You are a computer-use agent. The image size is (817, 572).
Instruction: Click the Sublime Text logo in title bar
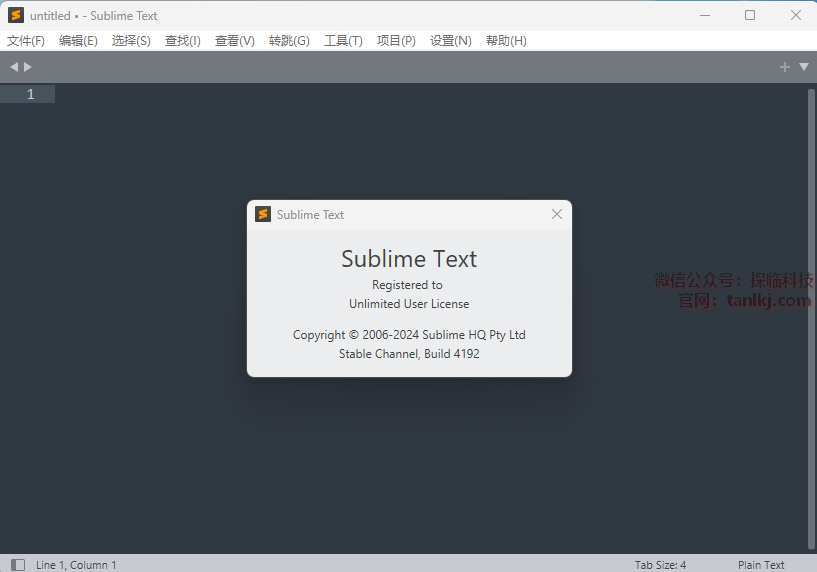[x=16, y=15]
